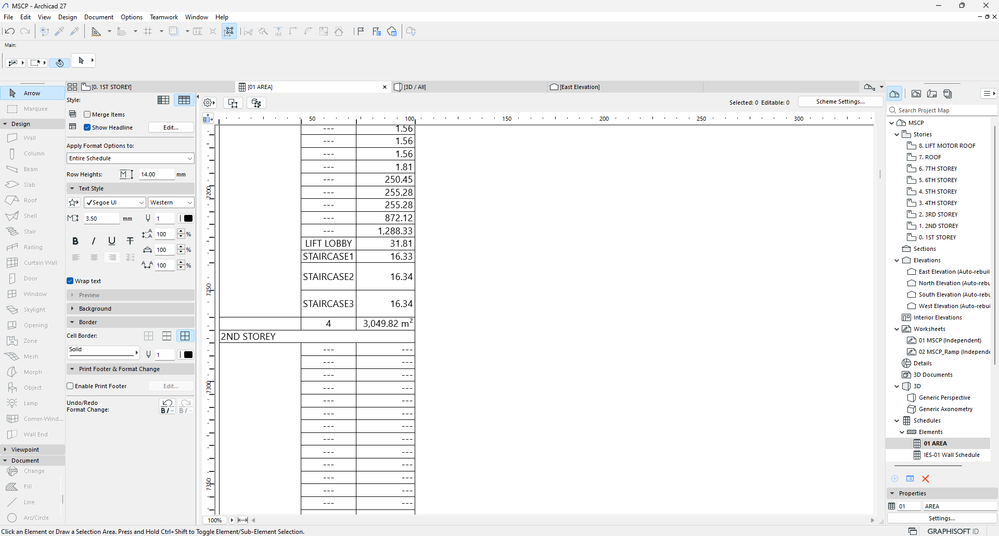
Task: Open the Apply Format Options 'Entire Schedule' dropdown
Action: coord(130,158)
